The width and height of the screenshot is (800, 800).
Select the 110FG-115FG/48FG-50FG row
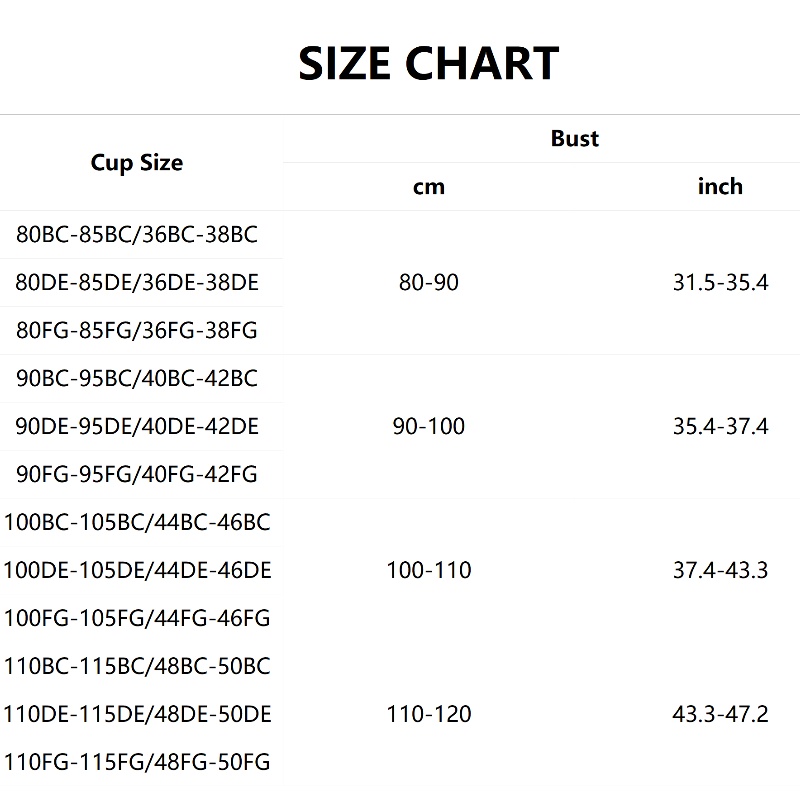[x=137, y=763]
